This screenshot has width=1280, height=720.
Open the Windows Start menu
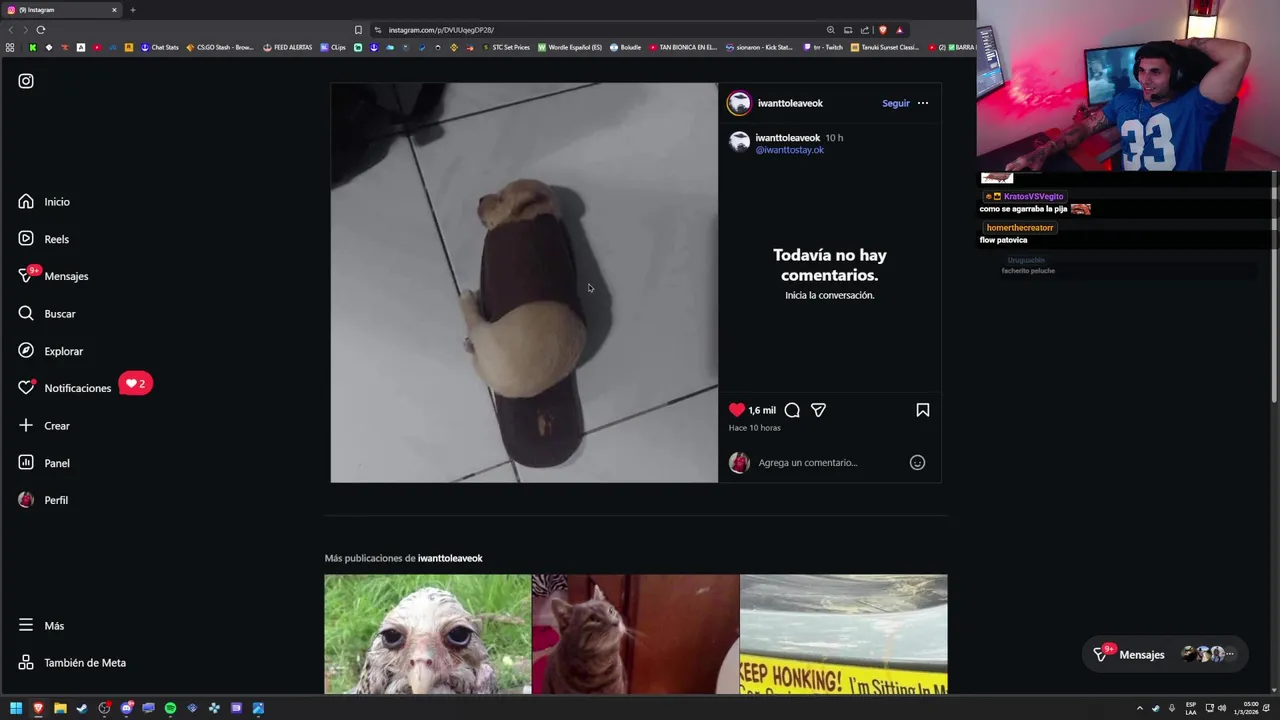[16, 708]
